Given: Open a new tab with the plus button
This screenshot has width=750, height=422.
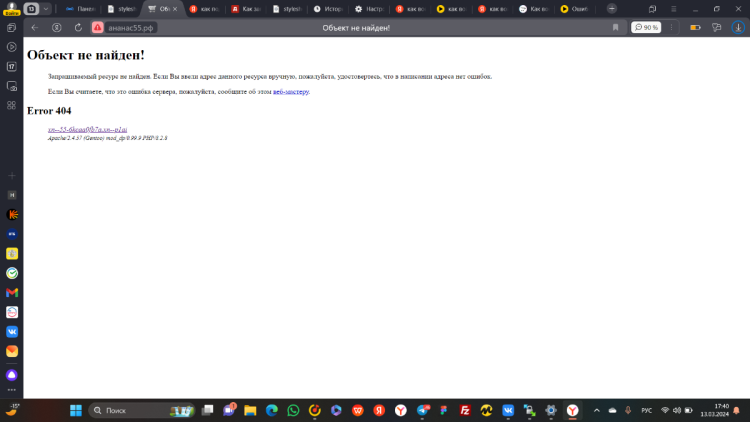Looking at the screenshot, I should pos(611,9).
